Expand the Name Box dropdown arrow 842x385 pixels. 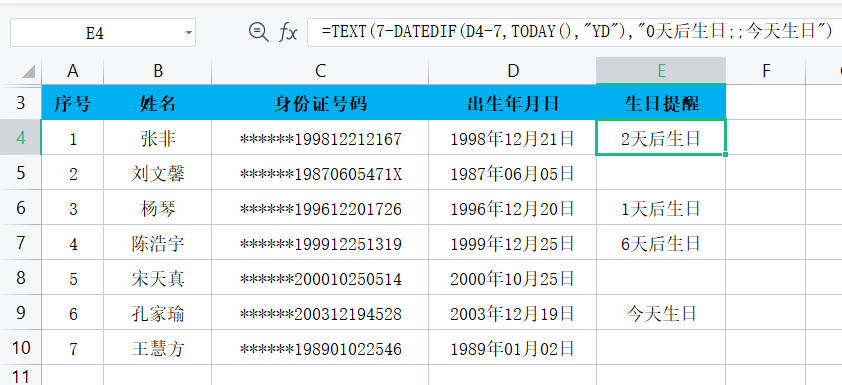[x=188, y=33]
